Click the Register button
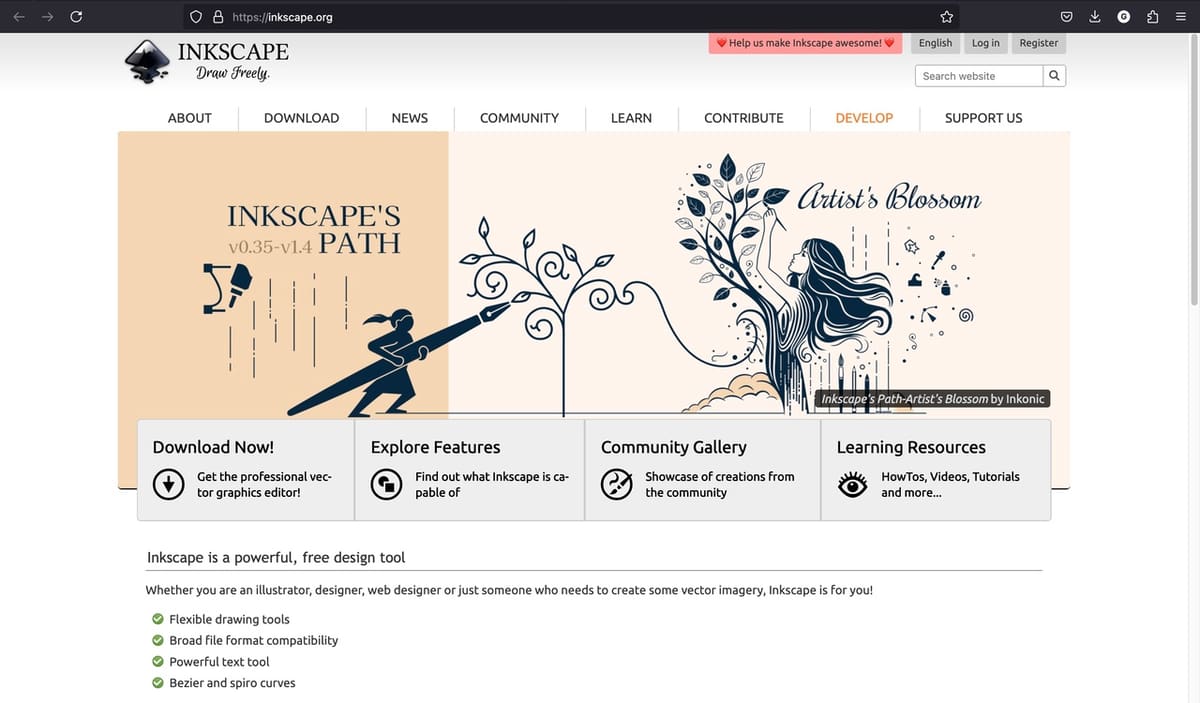This screenshot has width=1200, height=703. (1039, 43)
